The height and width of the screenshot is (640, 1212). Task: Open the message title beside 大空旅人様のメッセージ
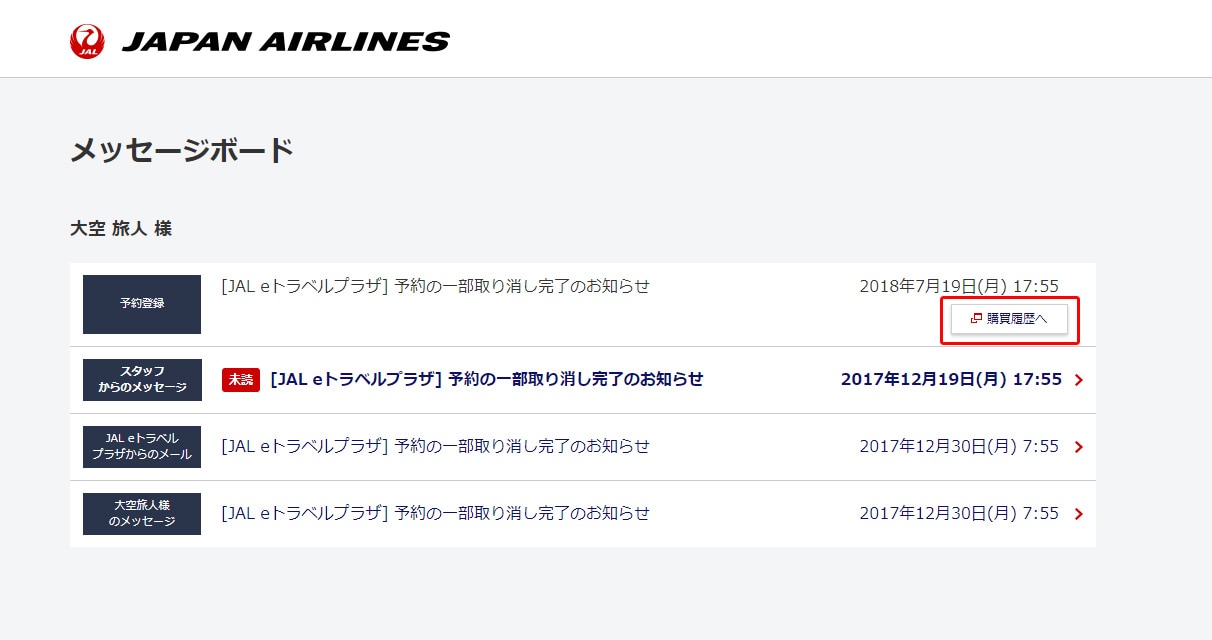pos(435,513)
